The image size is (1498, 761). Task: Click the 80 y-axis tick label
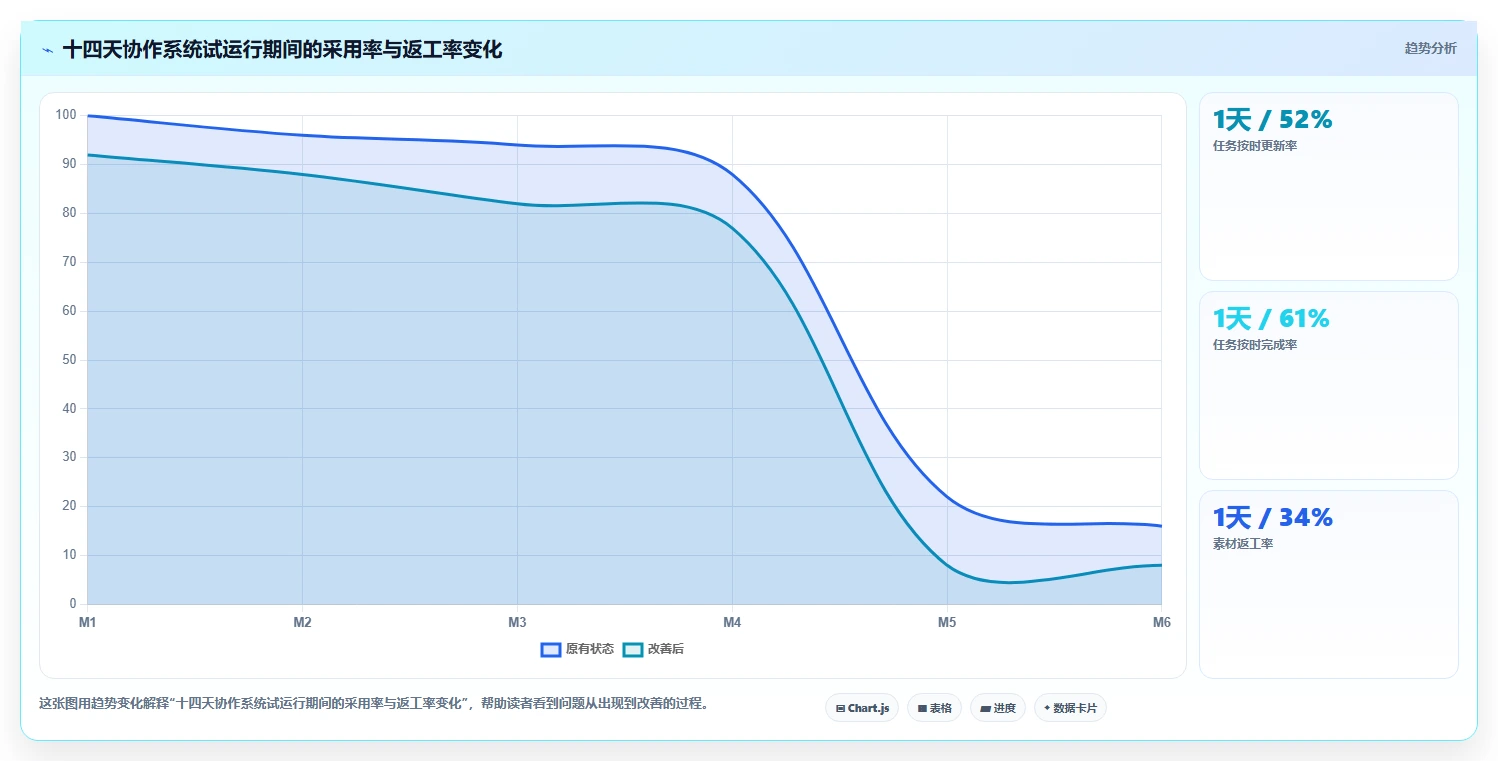tap(69, 213)
